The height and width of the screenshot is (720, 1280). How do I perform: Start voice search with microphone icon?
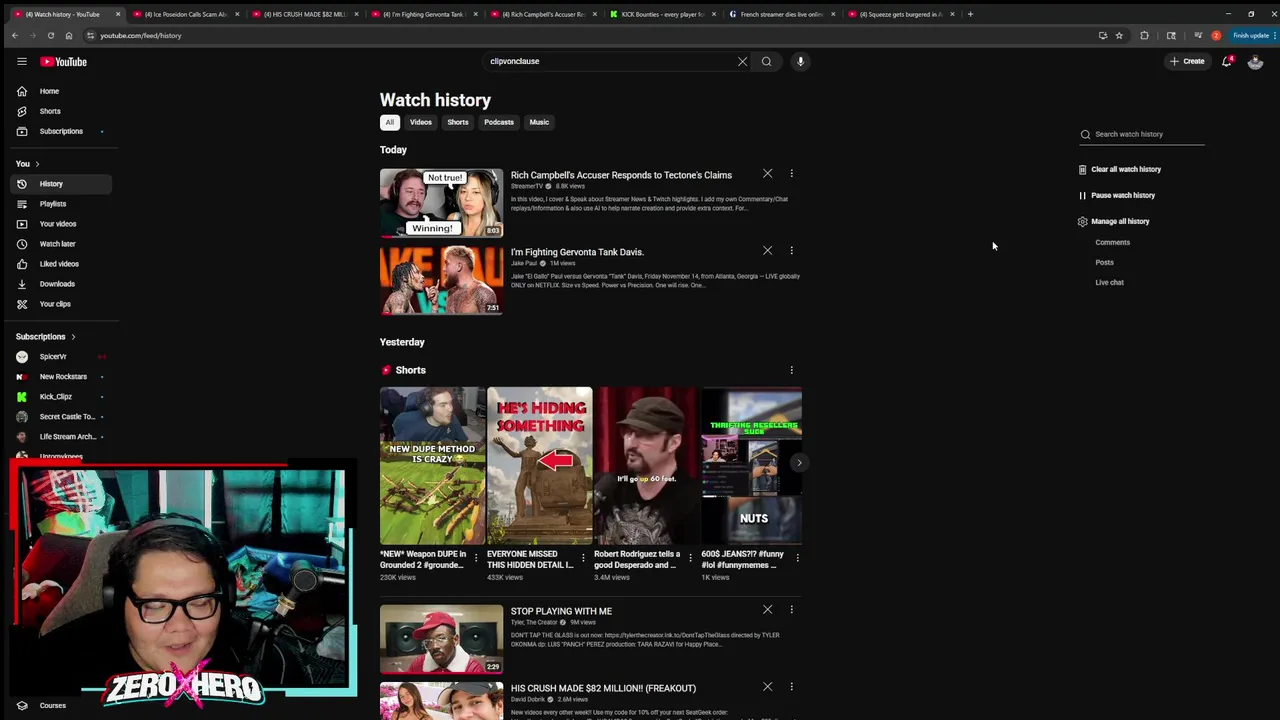click(800, 61)
